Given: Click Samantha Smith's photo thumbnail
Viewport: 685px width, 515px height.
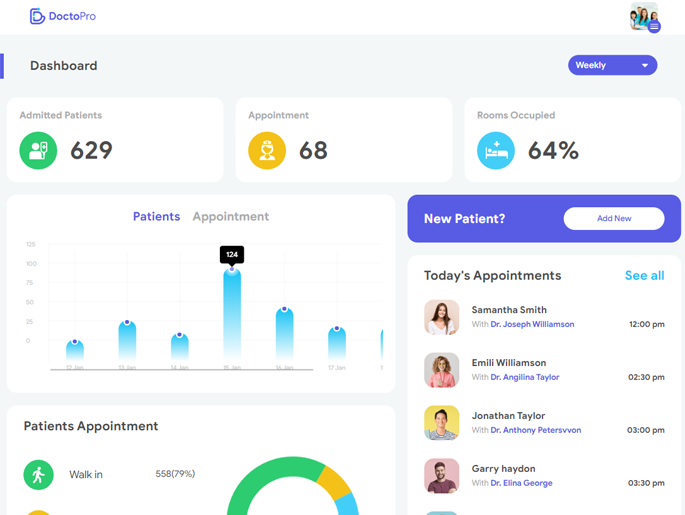Looking at the screenshot, I should pos(442,317).
